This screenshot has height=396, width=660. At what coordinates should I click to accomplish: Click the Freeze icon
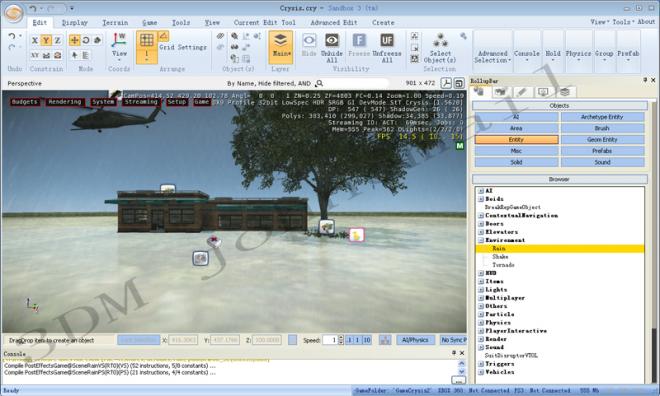359,41
